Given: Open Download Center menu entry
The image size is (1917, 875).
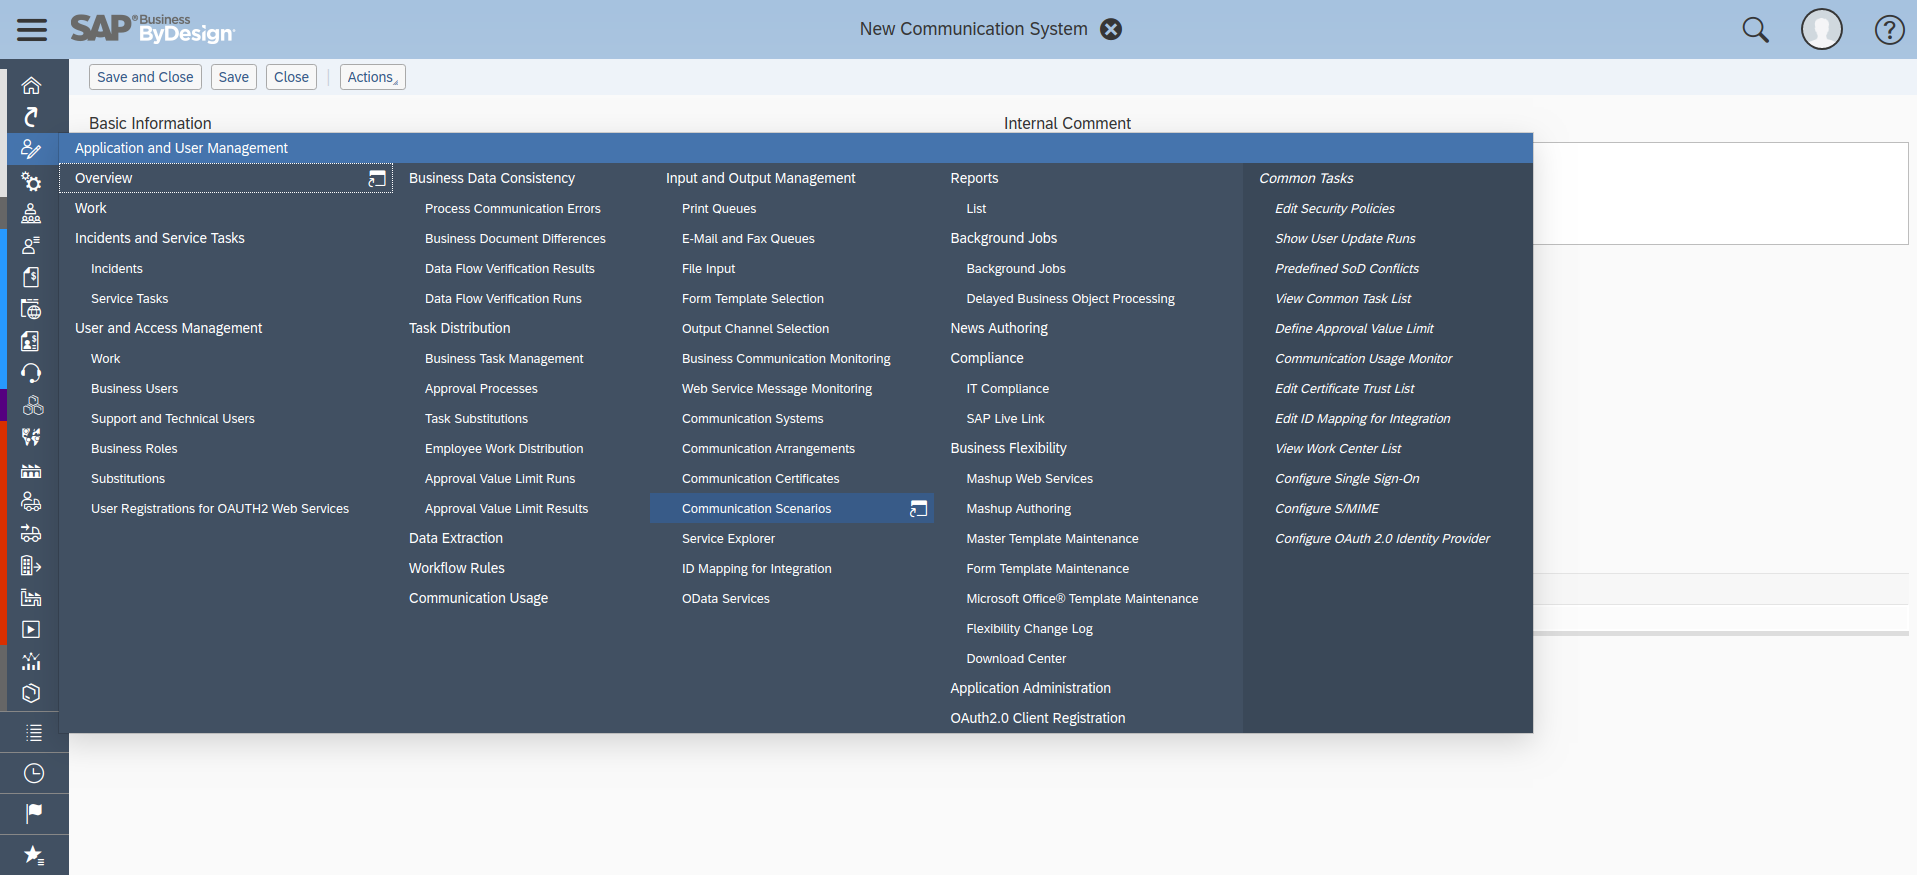Looking at the screenshot, I should click(1016, 659).
